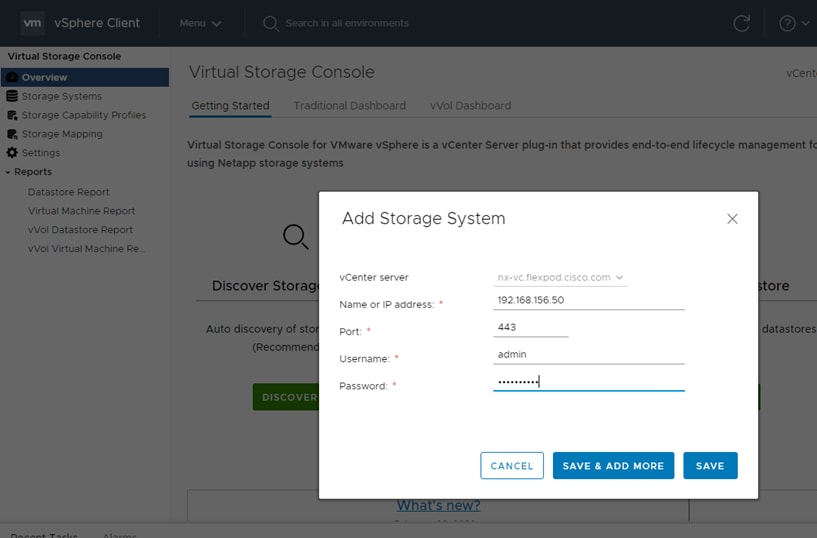Select Storage Systems in sidebar
This screenshot has height=538, width=817.
[x=61, y=96]
